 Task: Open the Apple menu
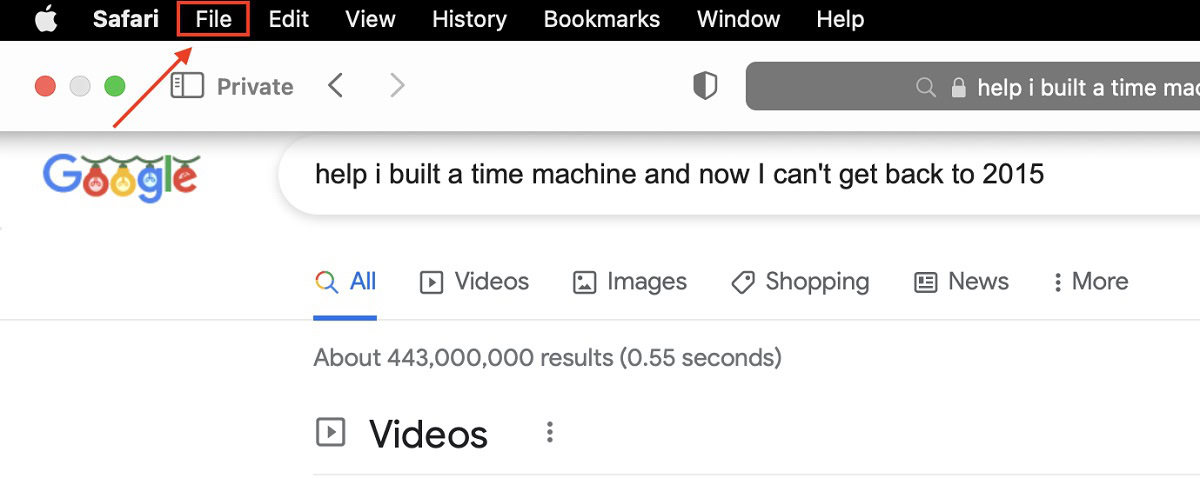point(46,19)
